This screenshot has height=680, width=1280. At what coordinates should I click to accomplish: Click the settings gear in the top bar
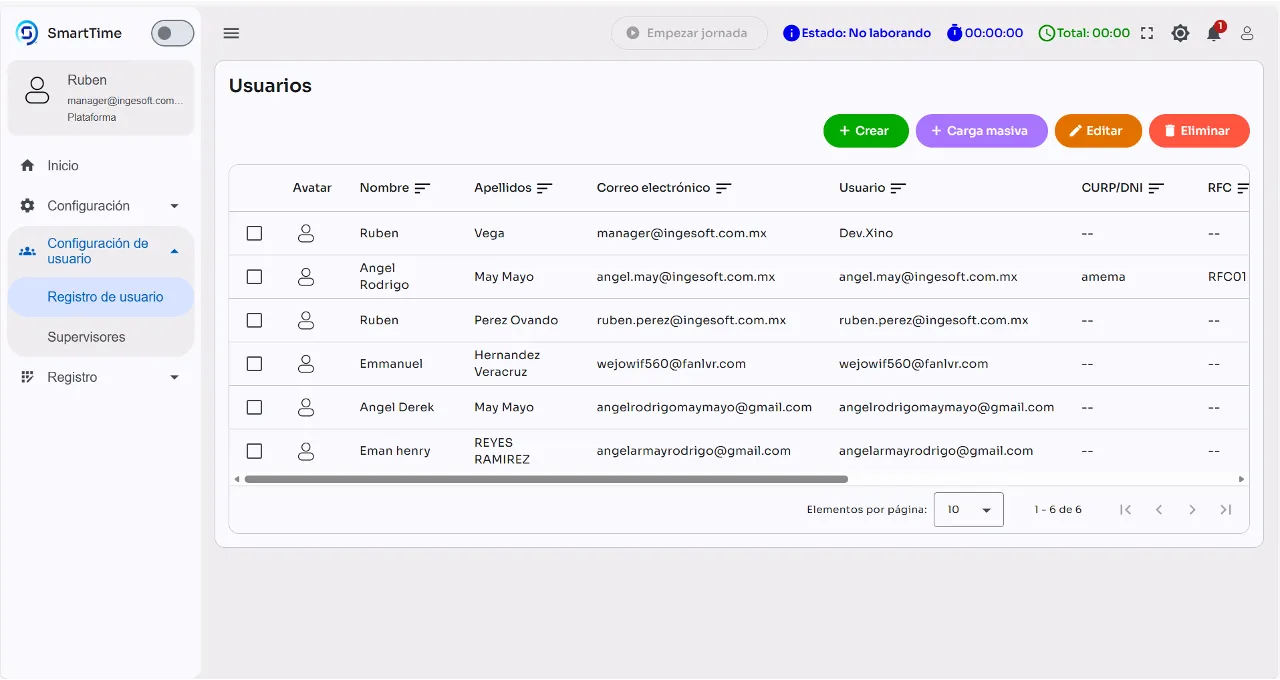pyautogui.click(x=1180, y=33)
